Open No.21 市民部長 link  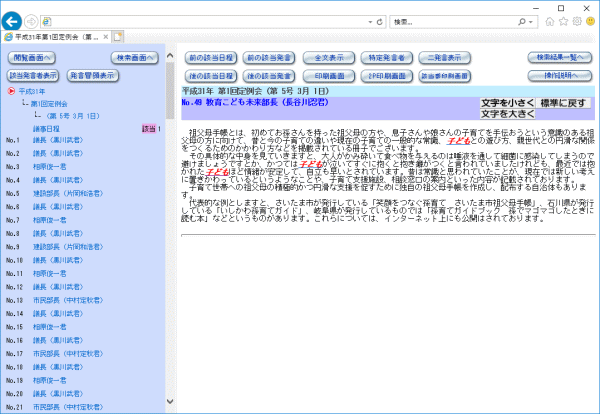click(68, 407)
